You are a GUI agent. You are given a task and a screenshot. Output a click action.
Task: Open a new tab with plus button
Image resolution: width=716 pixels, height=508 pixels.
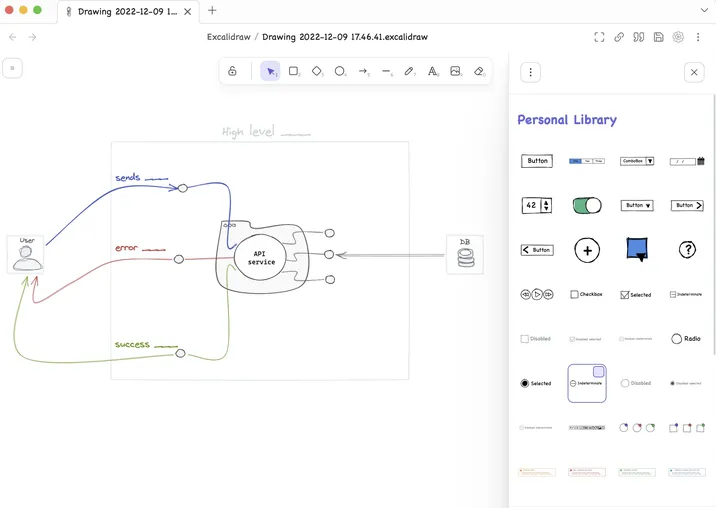[x=212, y=11]
